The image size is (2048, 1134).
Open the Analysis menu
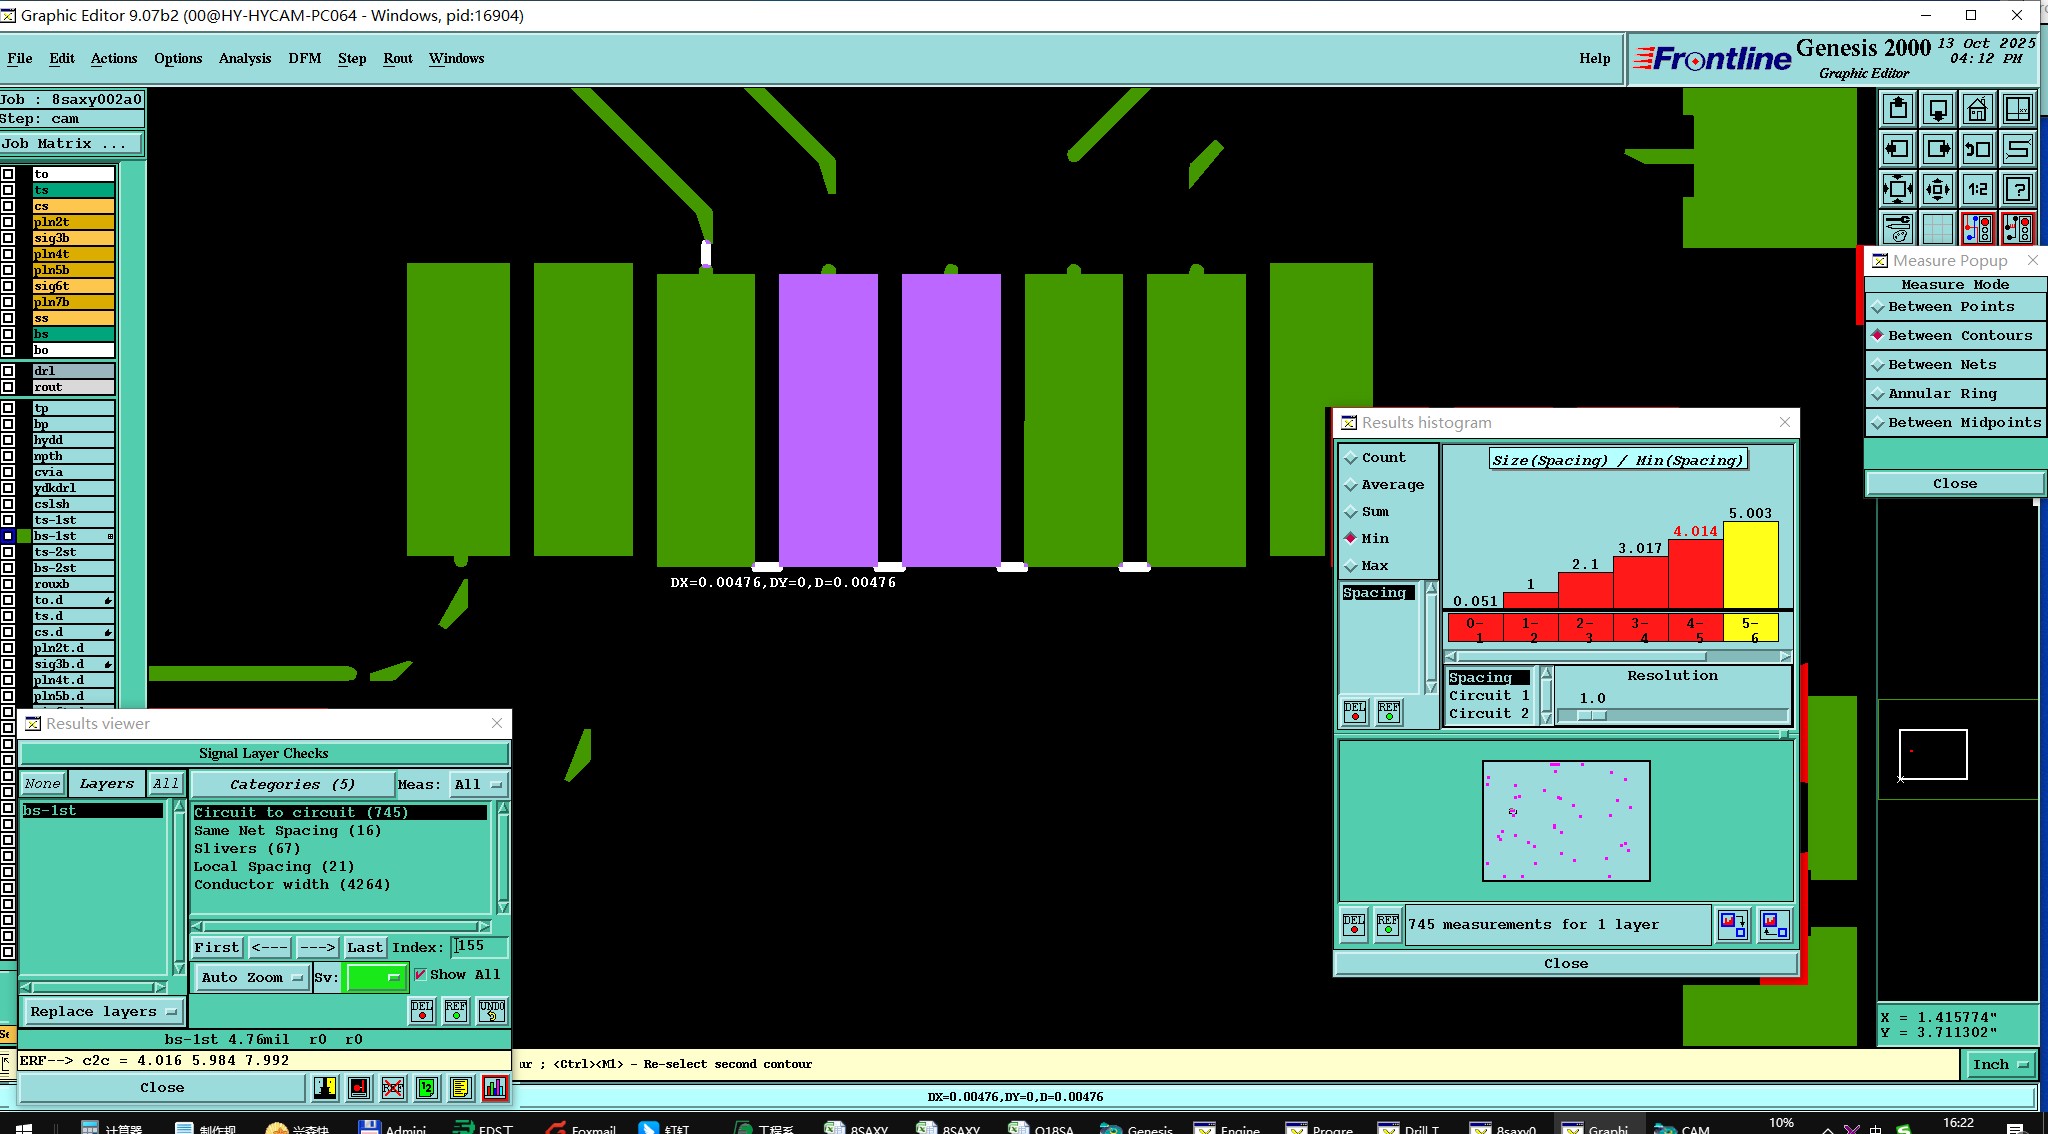(x=245, y=58)
